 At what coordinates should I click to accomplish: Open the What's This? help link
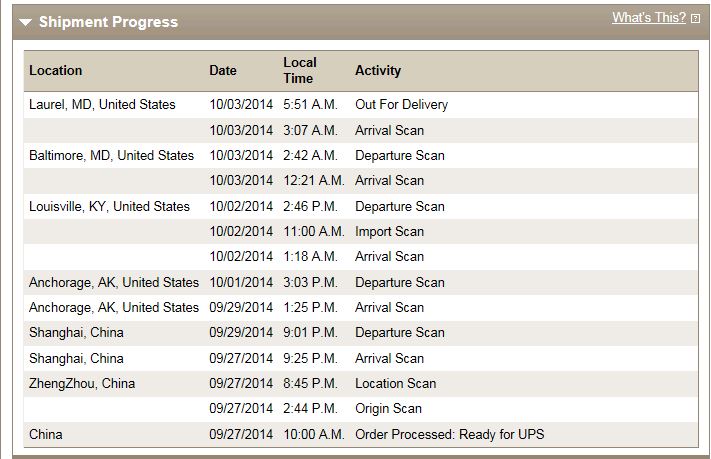(648, 18)
